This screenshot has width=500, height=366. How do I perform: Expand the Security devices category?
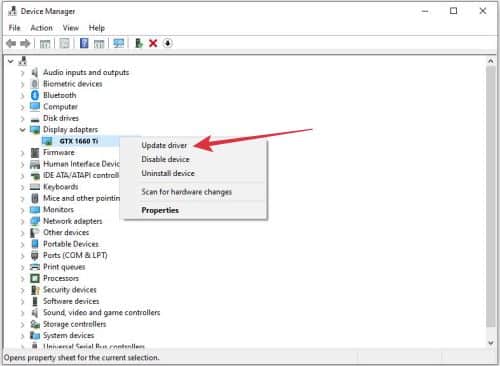pos(22,290)
